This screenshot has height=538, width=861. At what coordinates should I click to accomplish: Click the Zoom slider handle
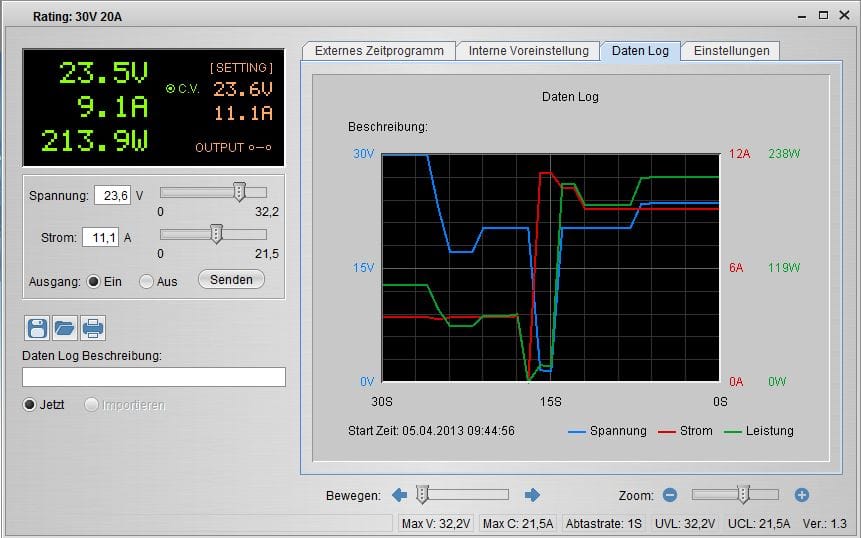coord(743,495)
